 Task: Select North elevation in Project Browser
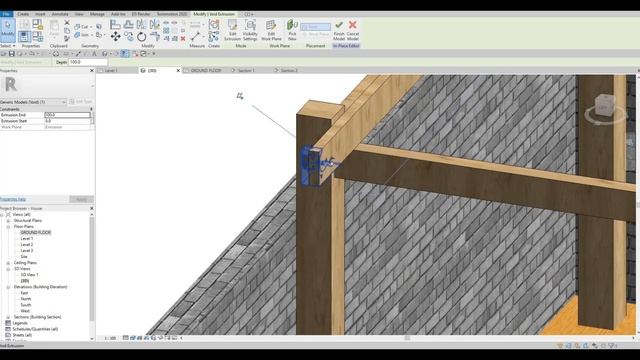pos(26,299)
